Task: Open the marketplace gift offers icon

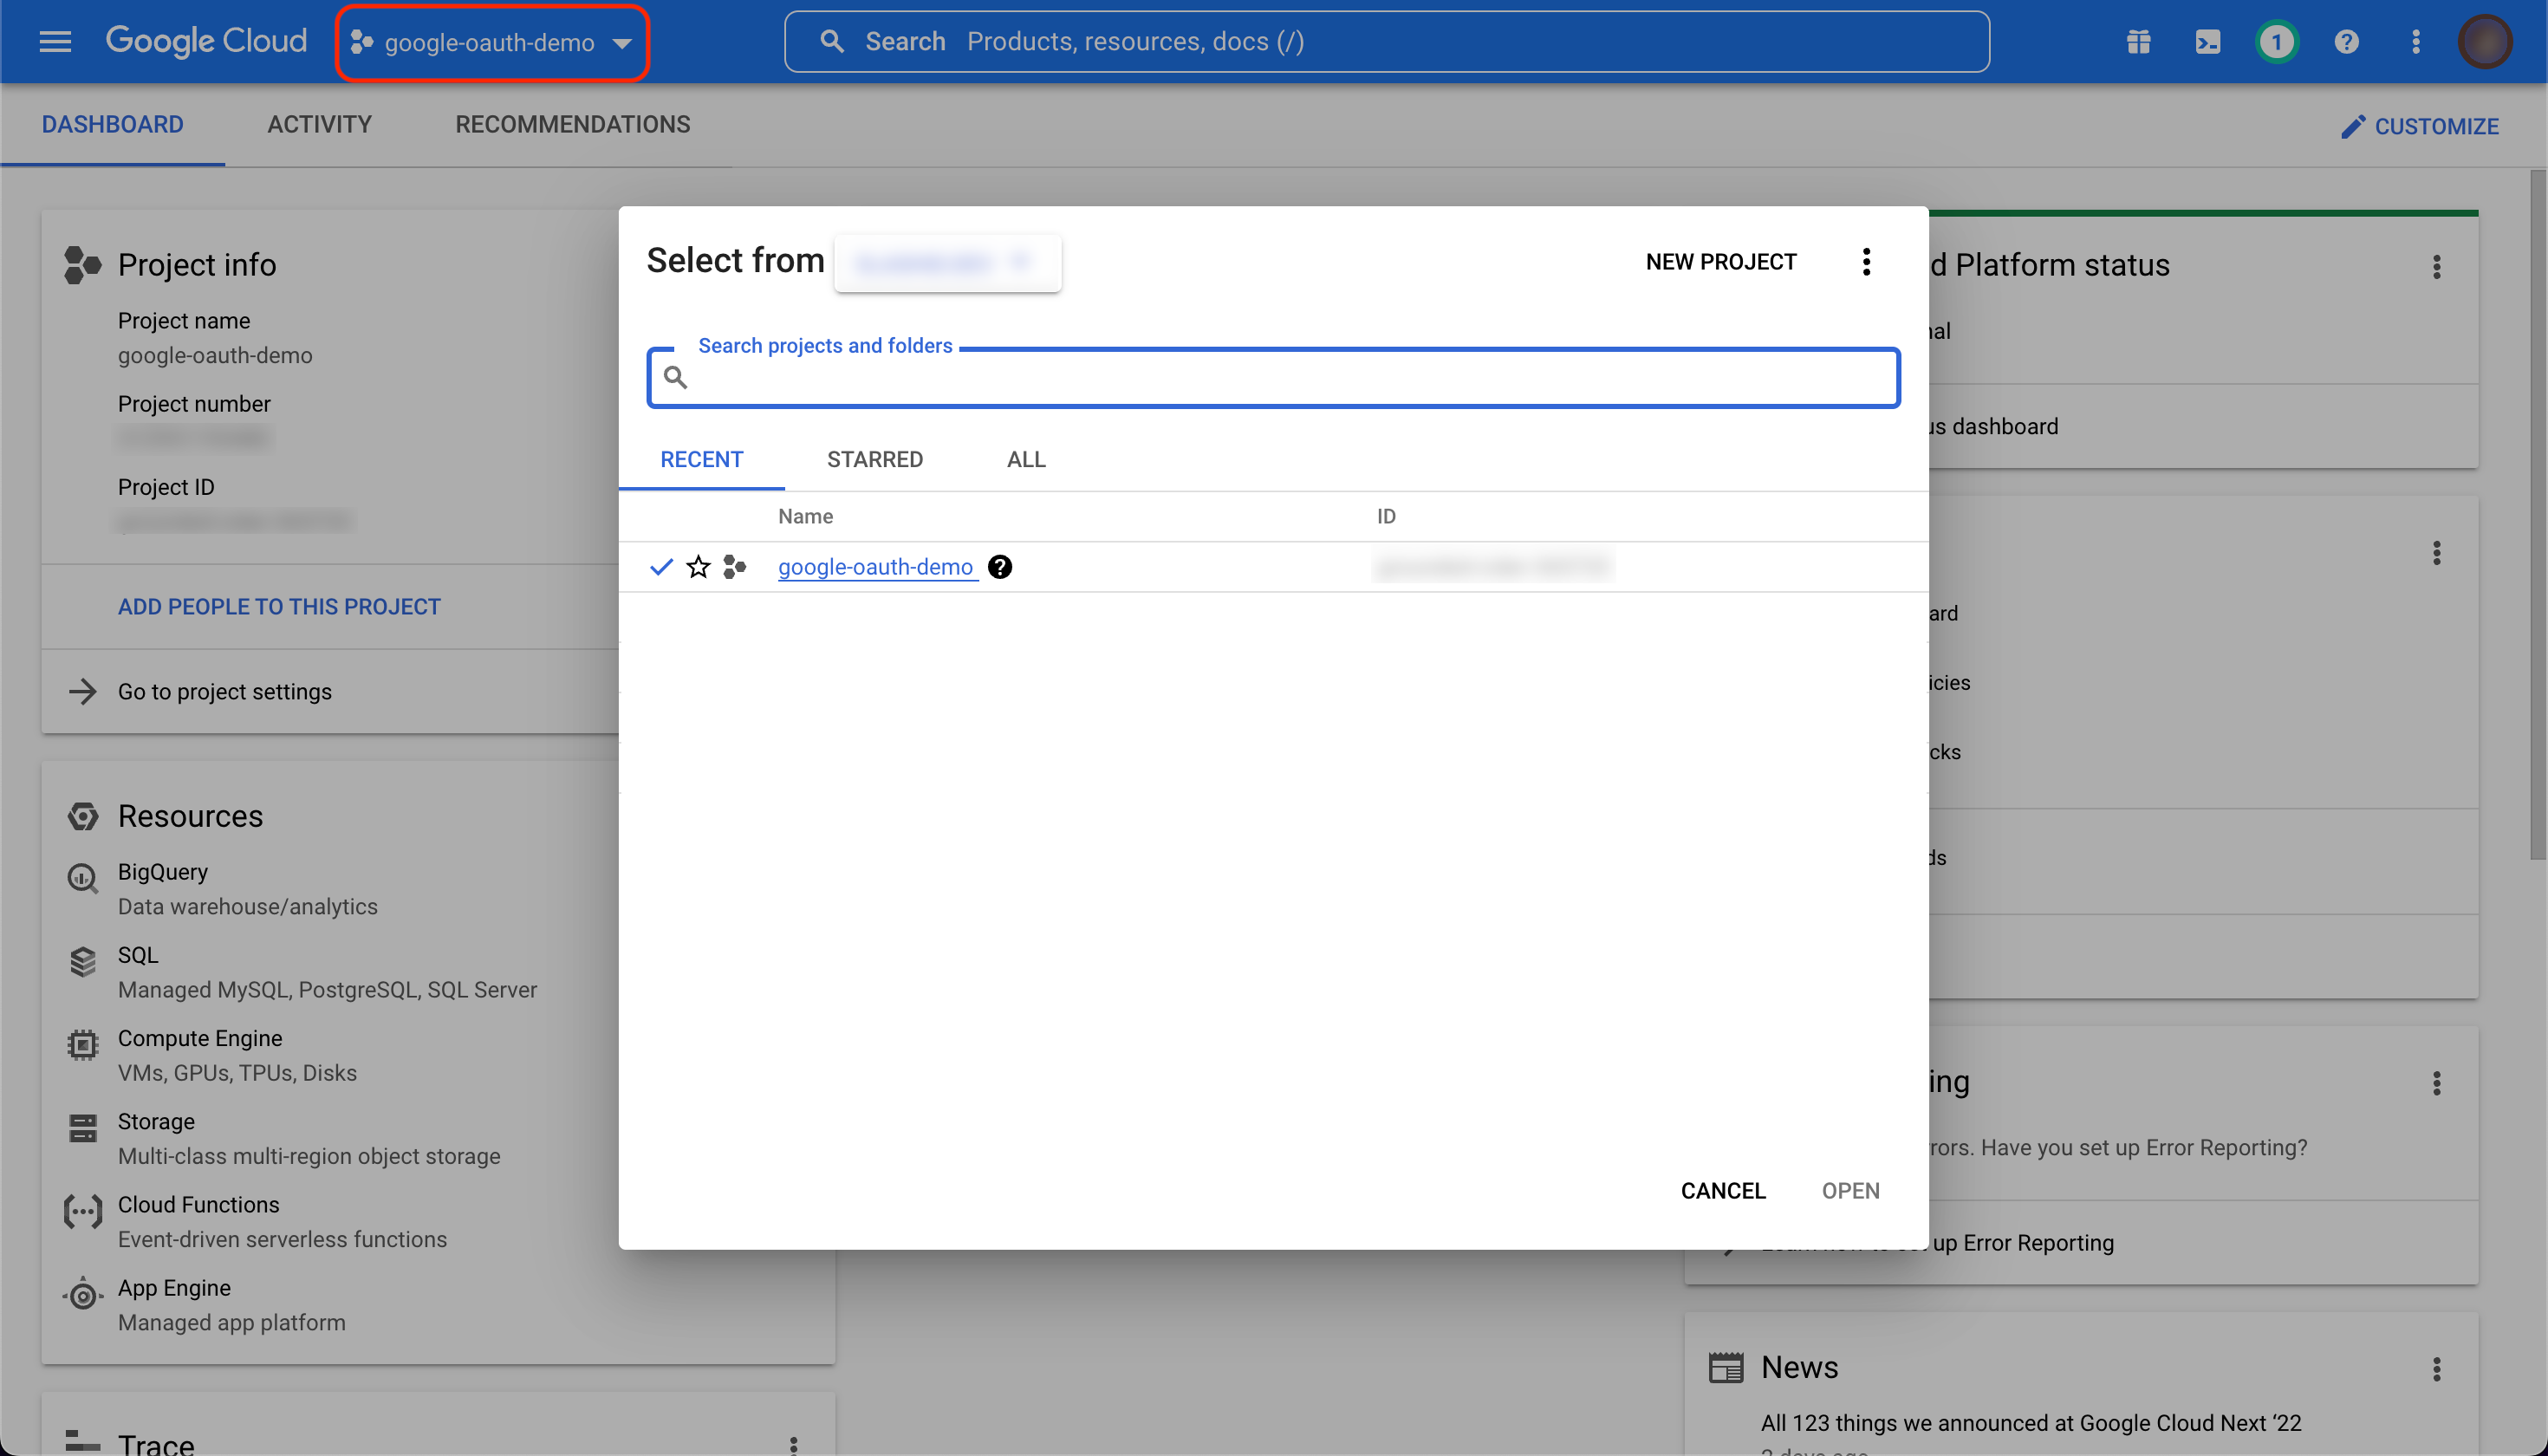Action: [x=2137, y=41]
